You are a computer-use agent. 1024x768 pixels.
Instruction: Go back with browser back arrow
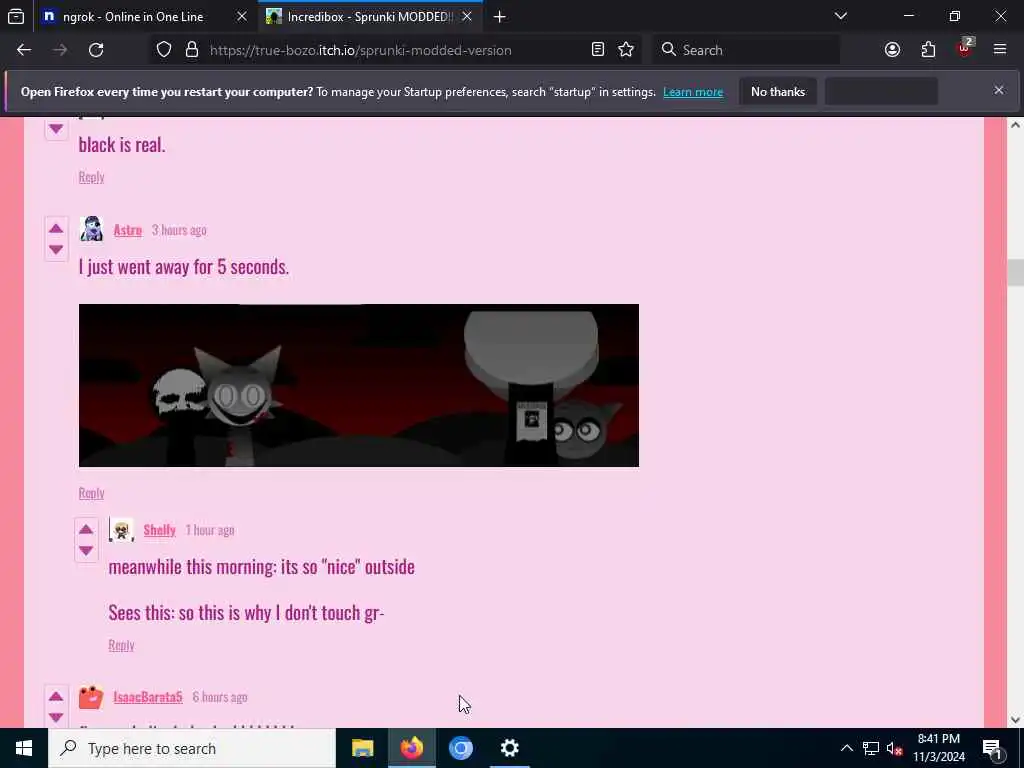point(24,50)
